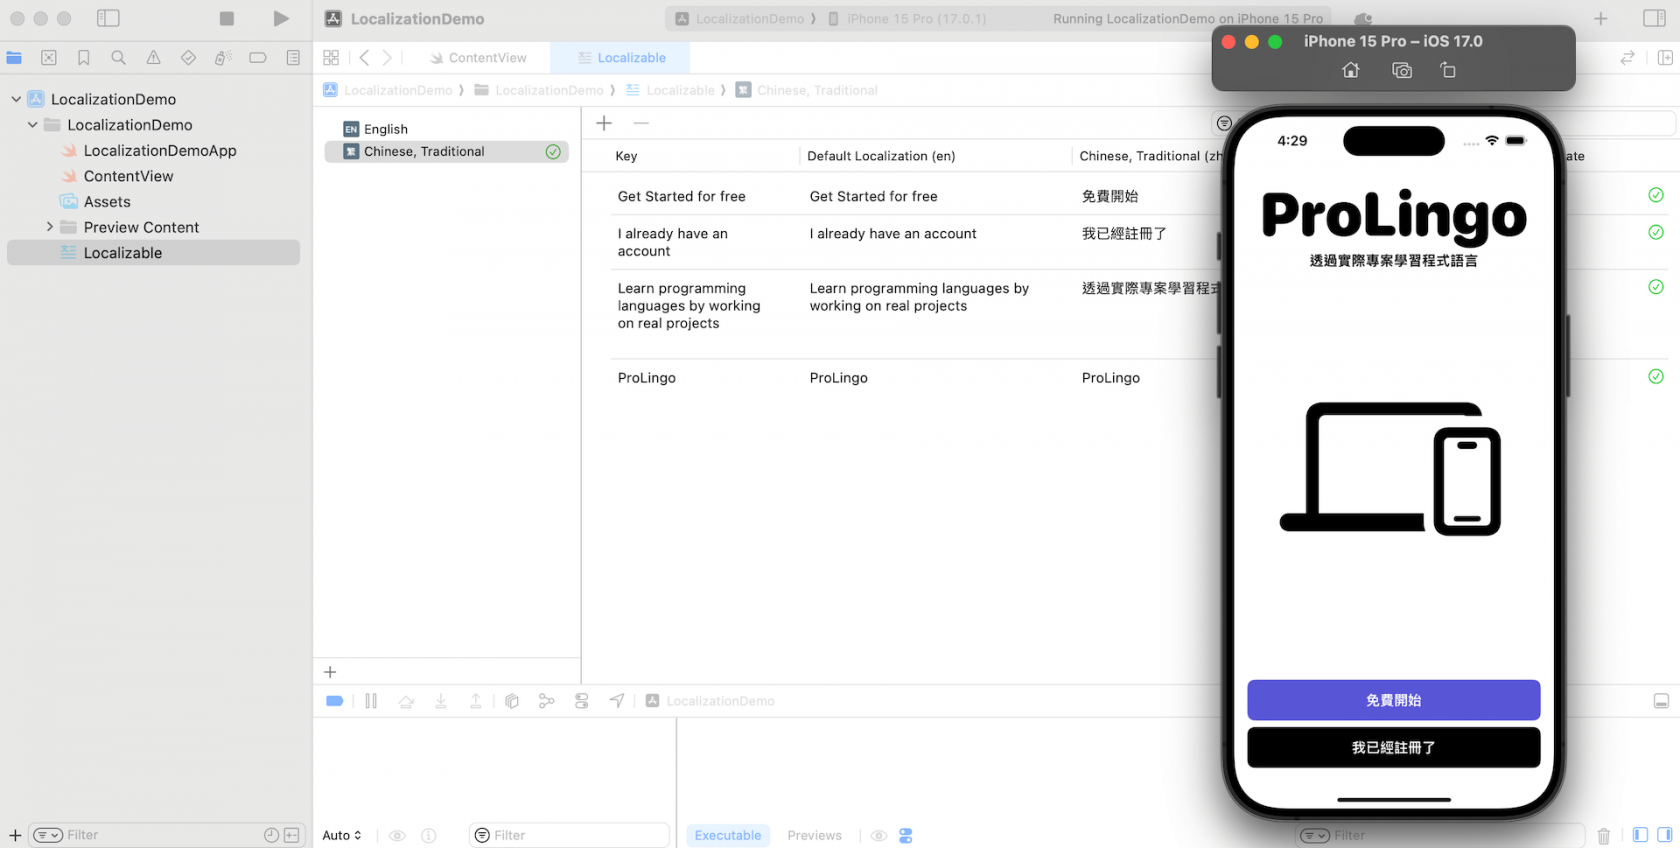Tap the purple 免費開始 button
This screenshot has height=848, width=1680.
1393,700
